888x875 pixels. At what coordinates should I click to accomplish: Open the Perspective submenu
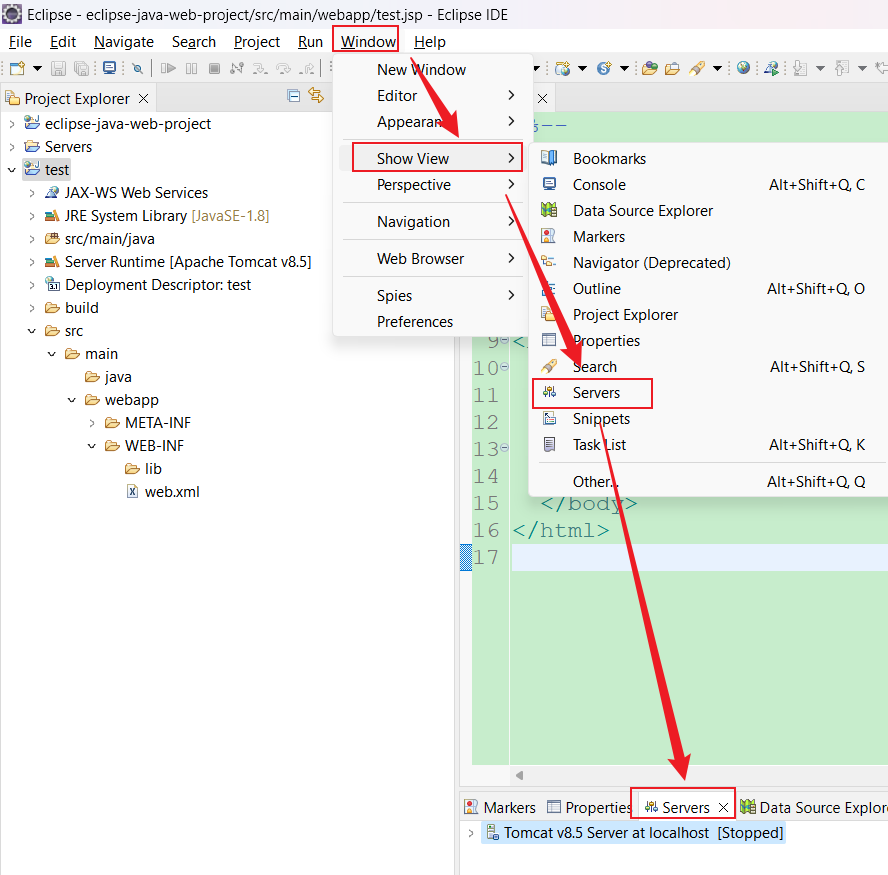click(433, 185)
